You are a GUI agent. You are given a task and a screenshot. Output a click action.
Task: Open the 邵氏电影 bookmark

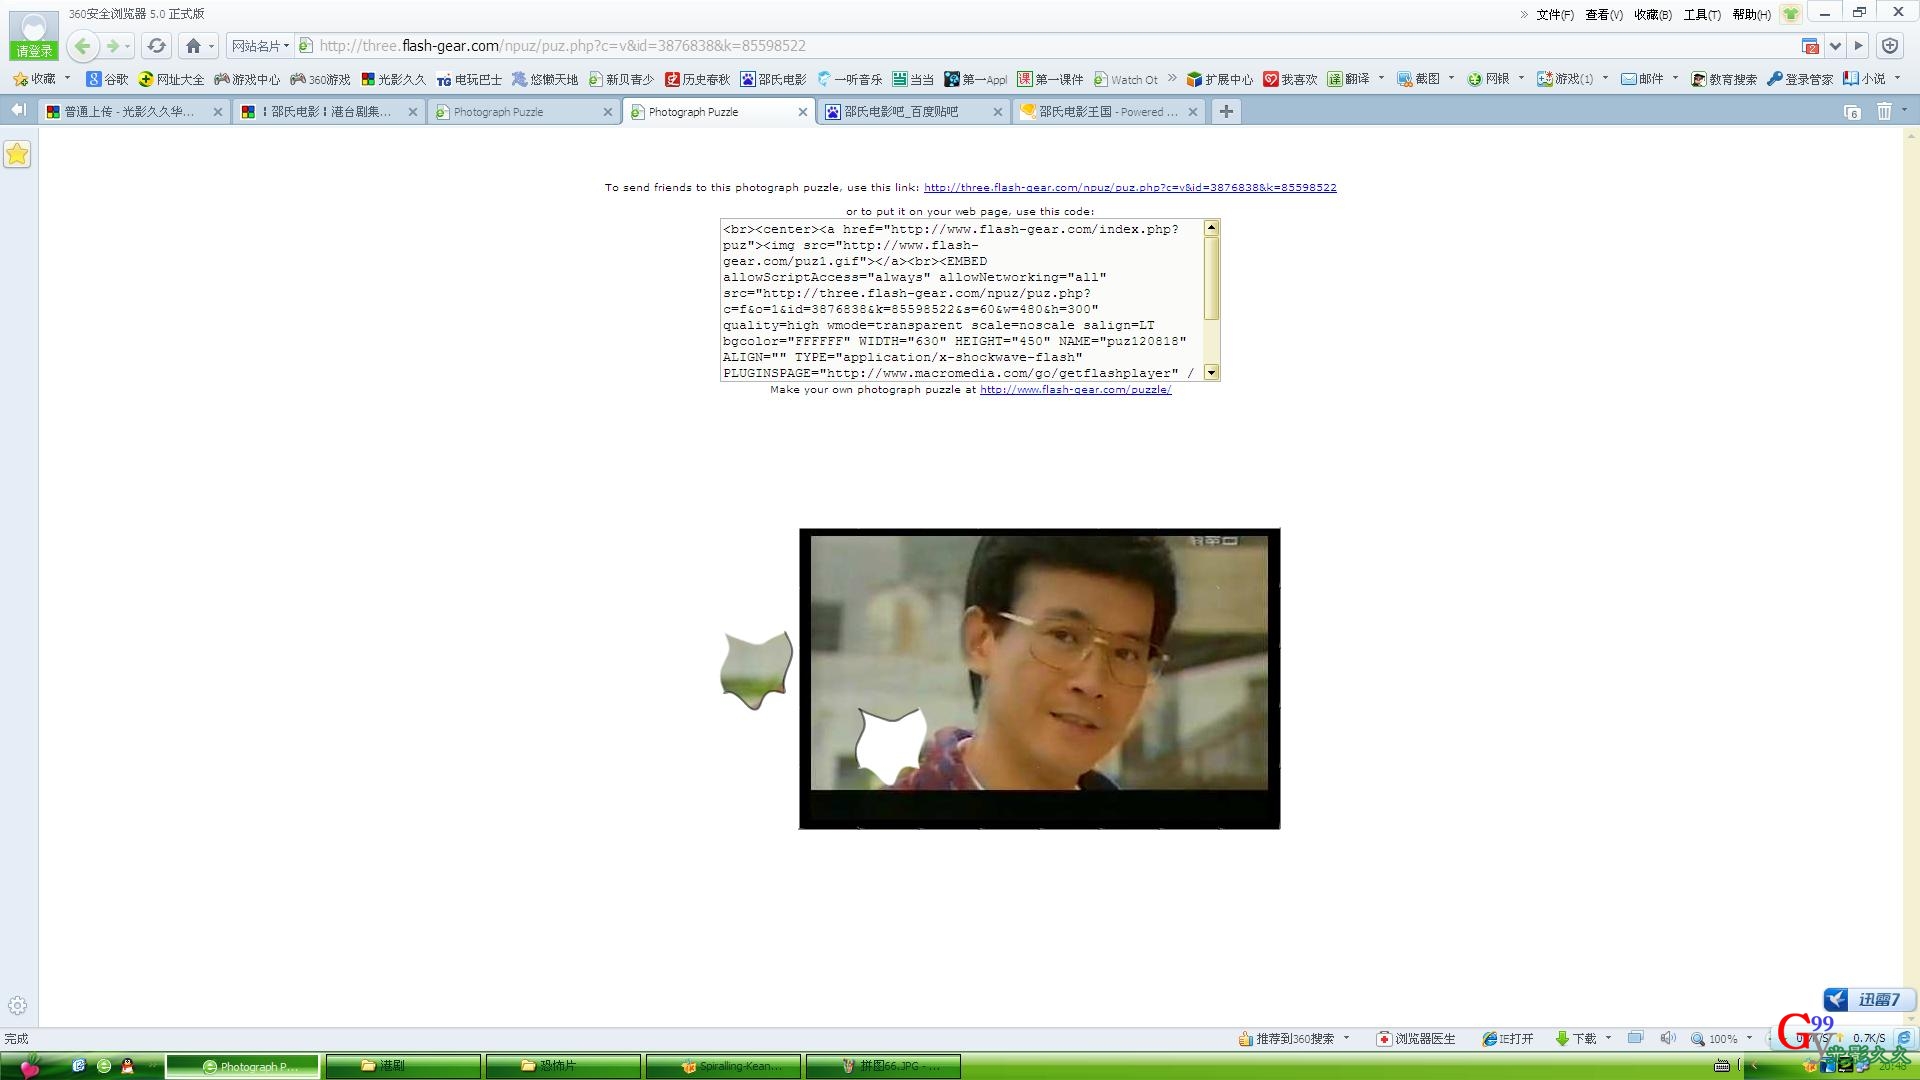(x=773, y=79)
